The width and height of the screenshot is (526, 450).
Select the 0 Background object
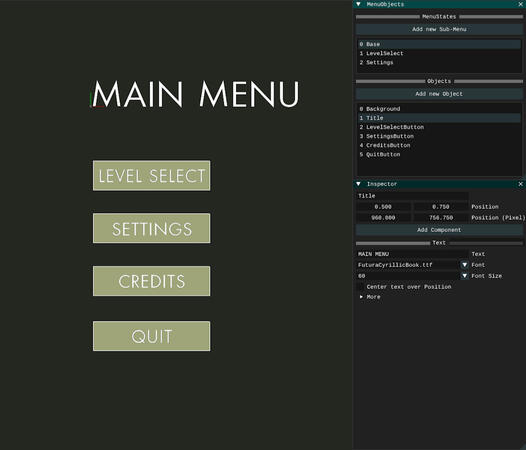(439, 109)
